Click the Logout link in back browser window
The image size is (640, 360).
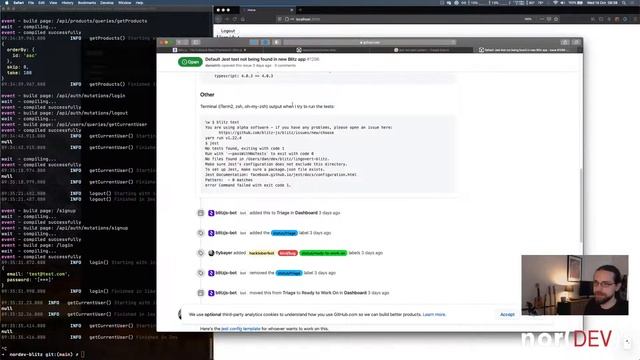tap(228, 31)
